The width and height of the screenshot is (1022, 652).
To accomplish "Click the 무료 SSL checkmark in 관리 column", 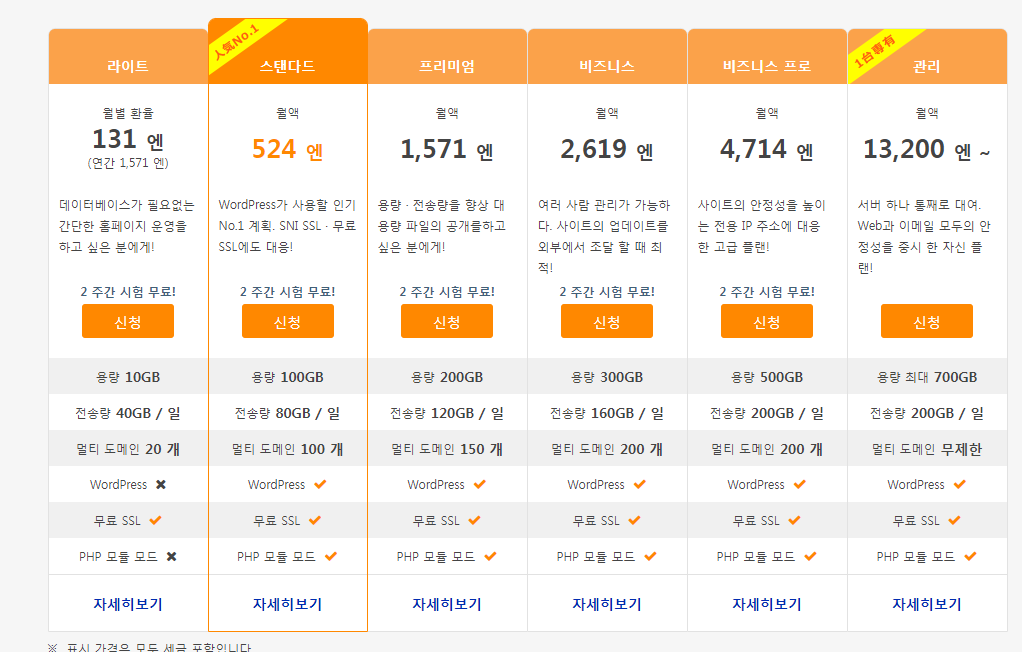I will (x=954, y=521).
